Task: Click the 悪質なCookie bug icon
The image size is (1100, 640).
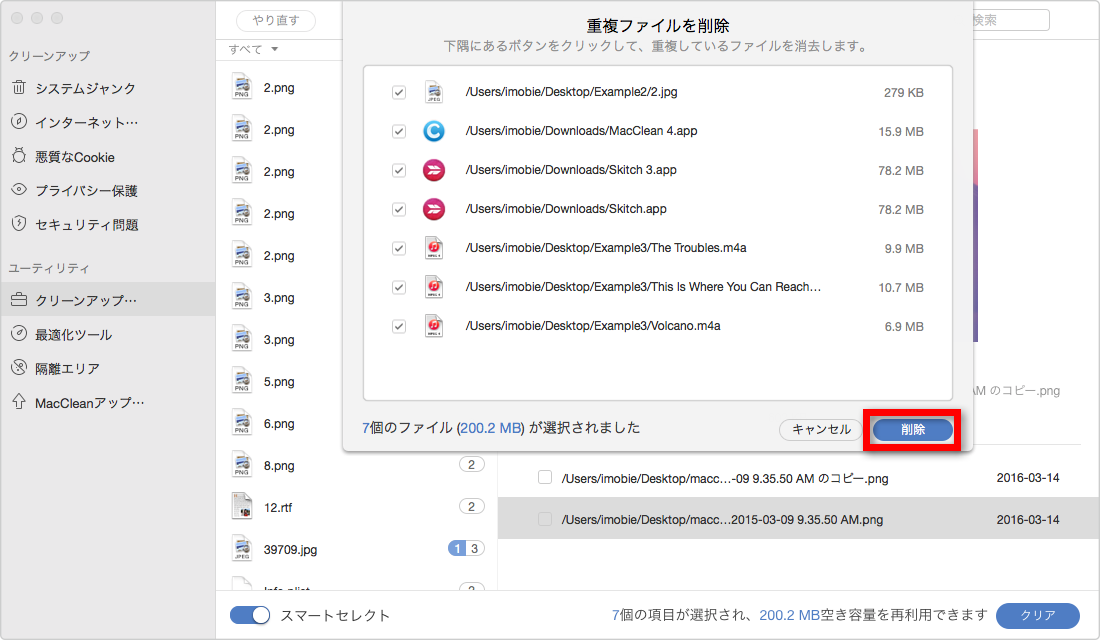Action: (x=19, y=156)
